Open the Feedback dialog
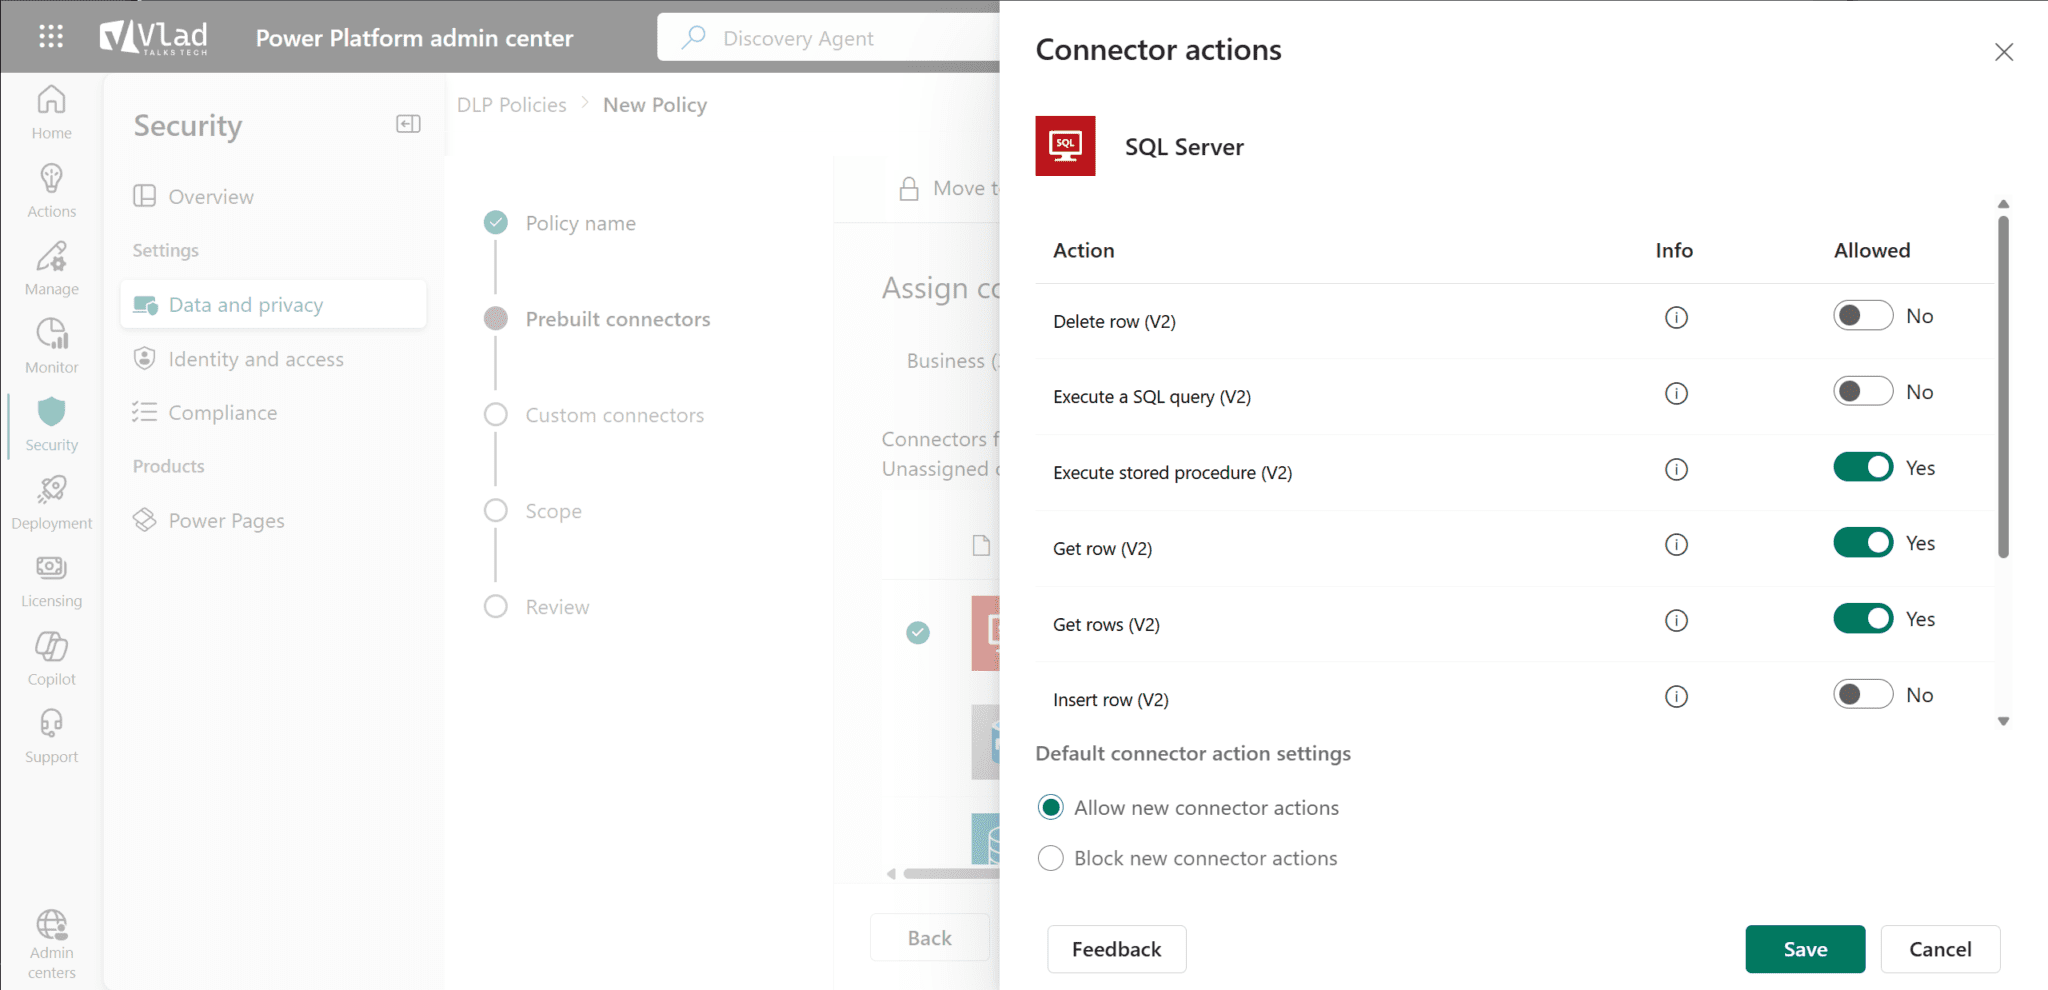The height and width of the screenshot is (990, 2048). coord(1116,949)
